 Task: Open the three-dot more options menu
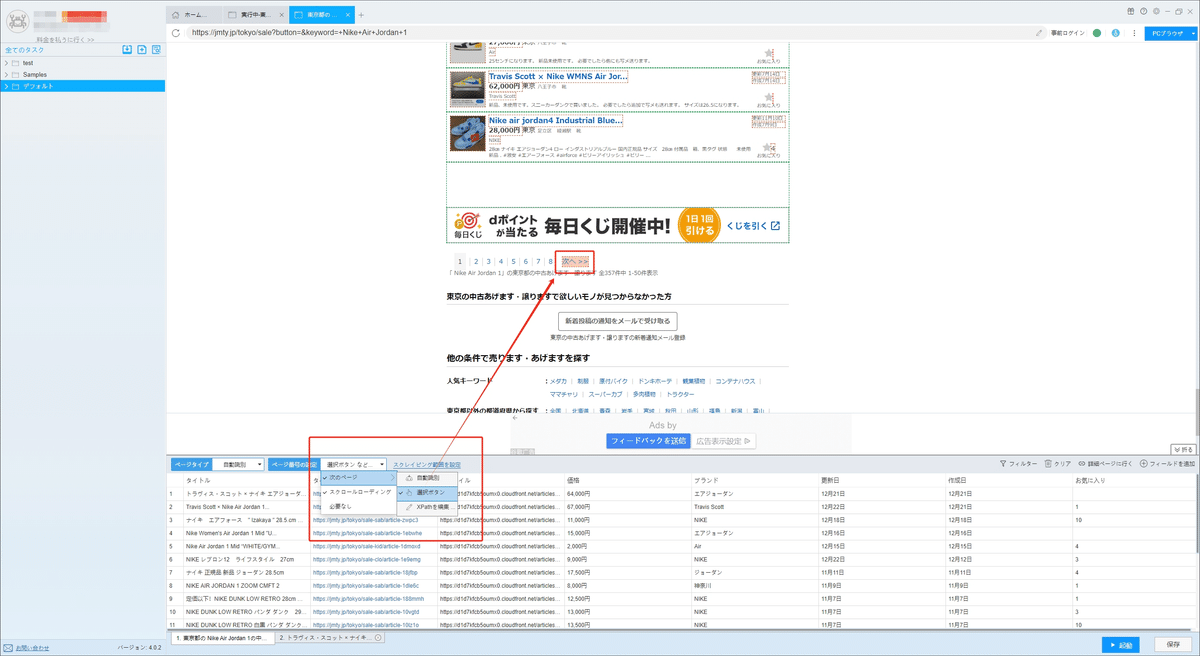(1132, 32)
